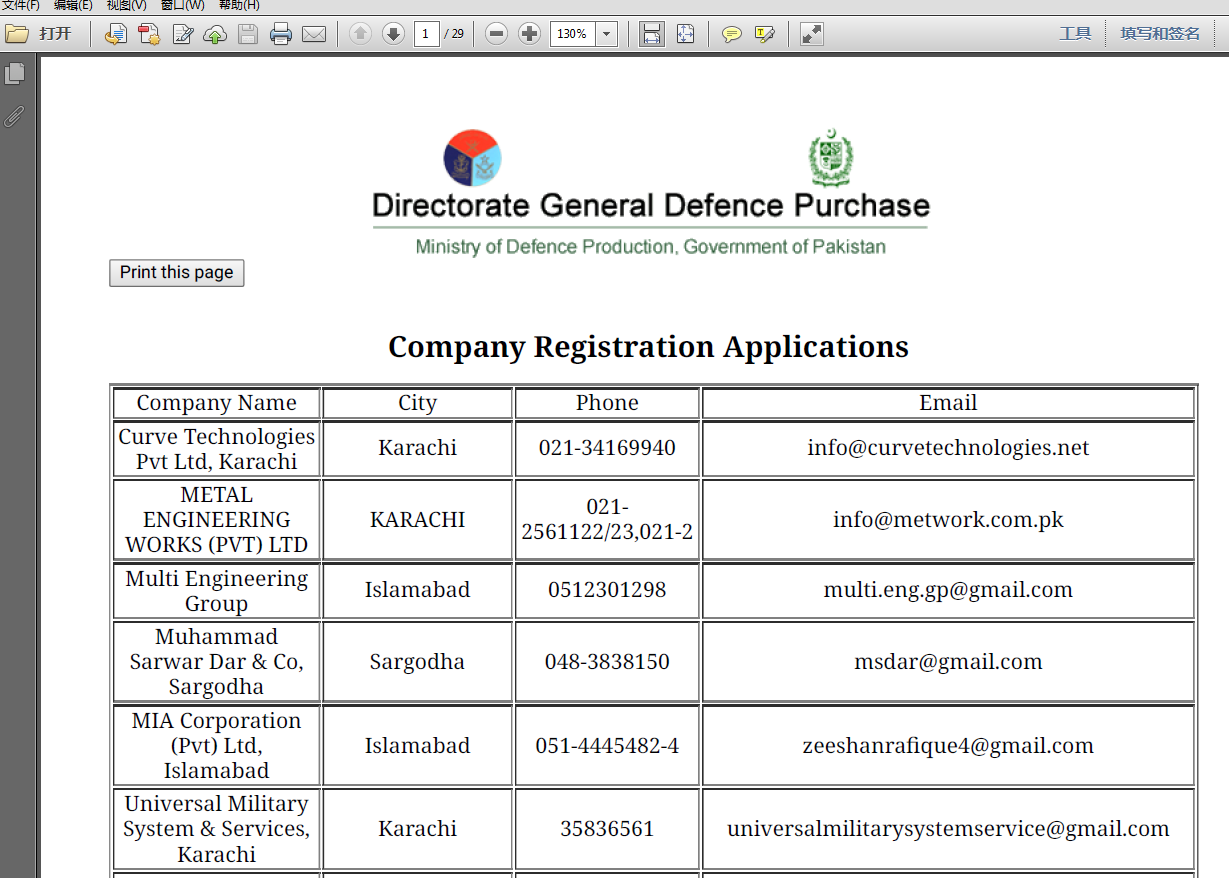The height and width of the screenshot is (878, 1229).
Task: Click the Print this page button
Action: pyautogui.click(x=177, y=273)
